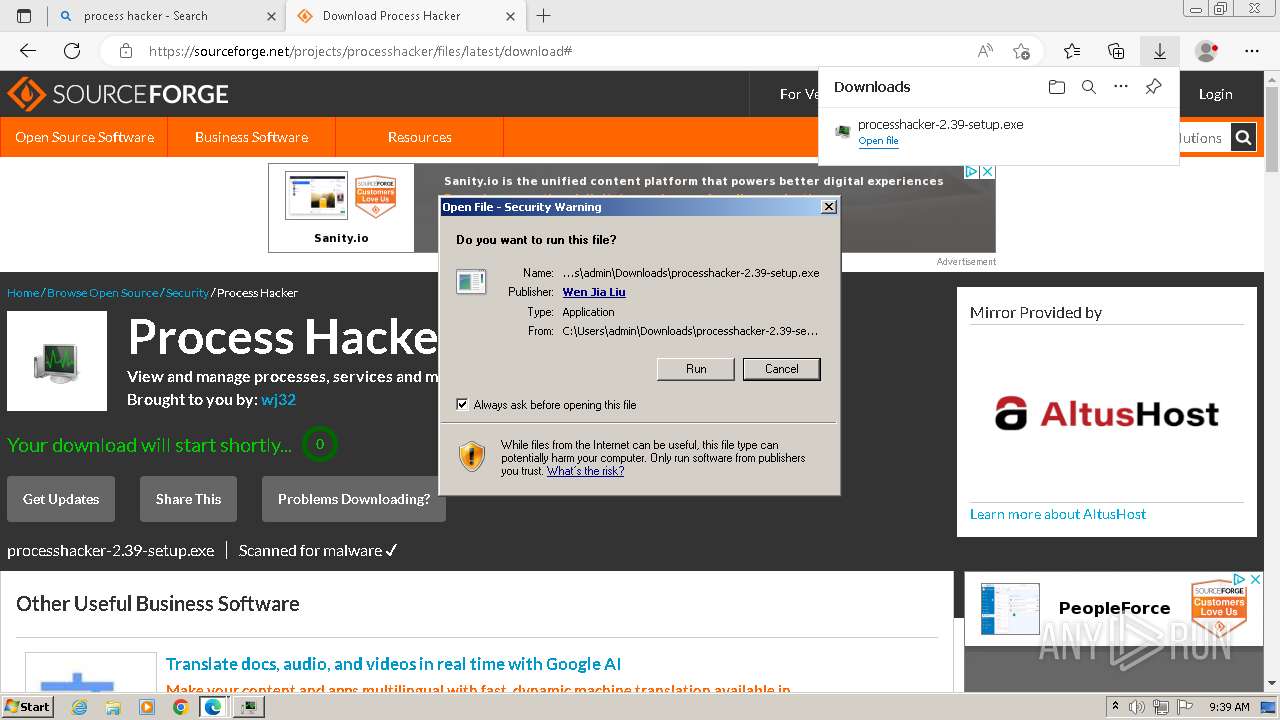This screenshot has width=1280, height=720.
Task: Click Open file under processhacker-2.39-setup.exe
Action: point(878,141)
